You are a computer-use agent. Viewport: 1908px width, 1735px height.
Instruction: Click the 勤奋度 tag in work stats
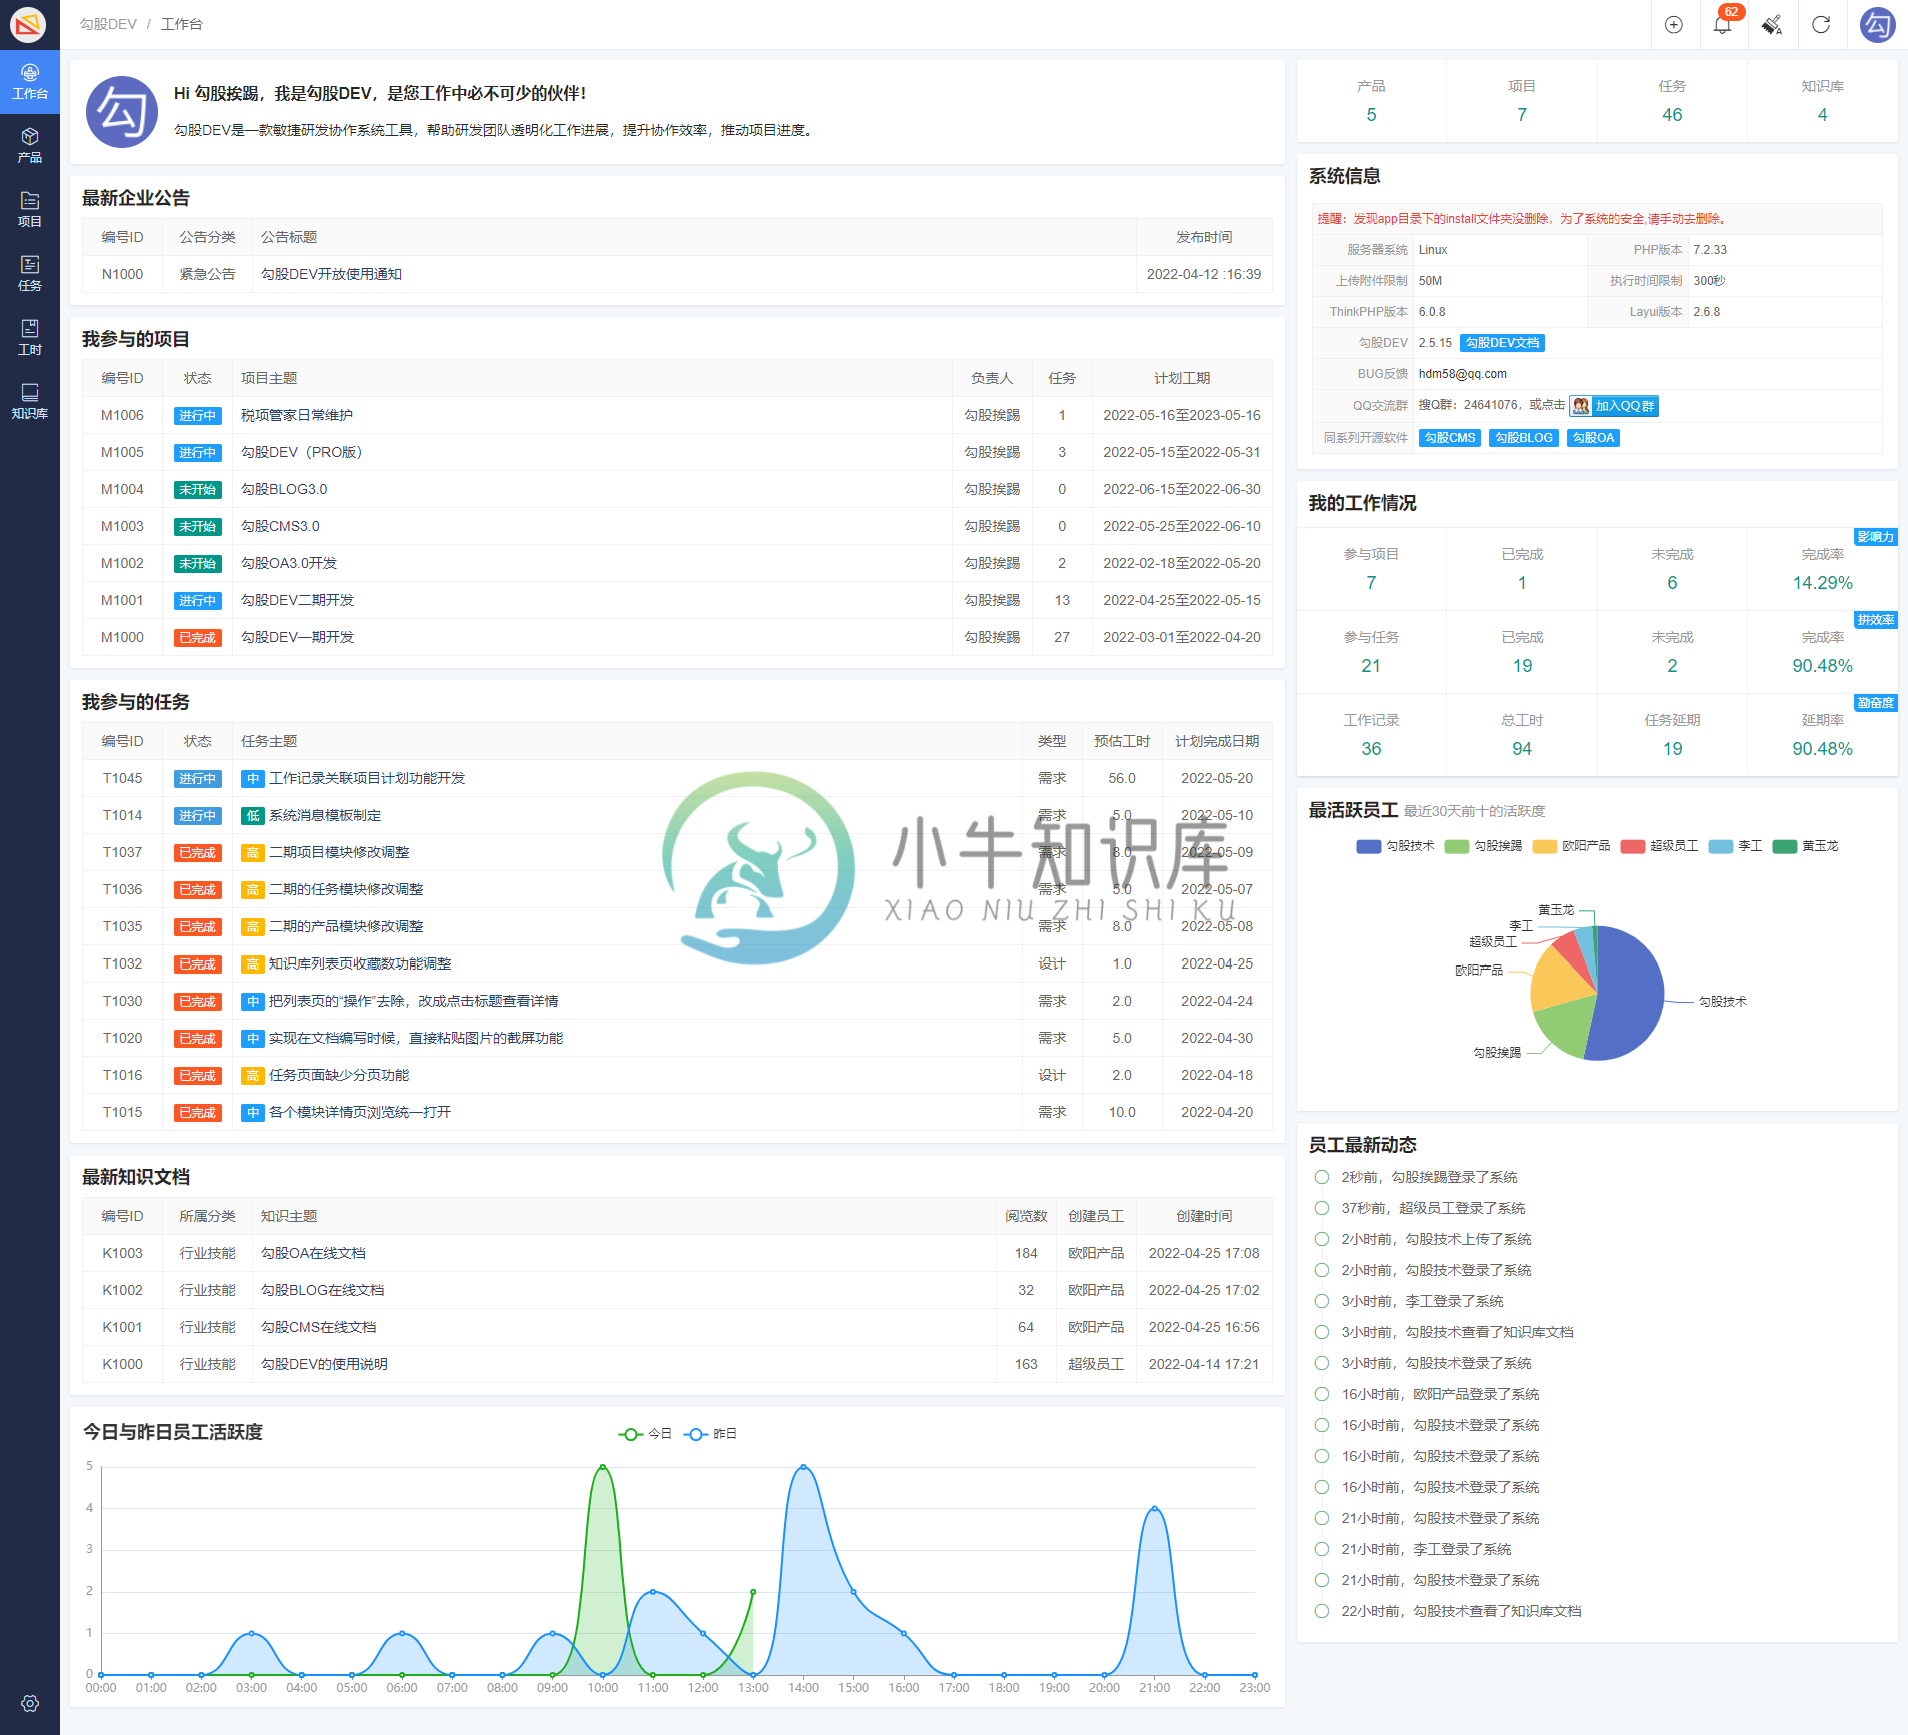pyautogui.click(x=1875, y=703)
